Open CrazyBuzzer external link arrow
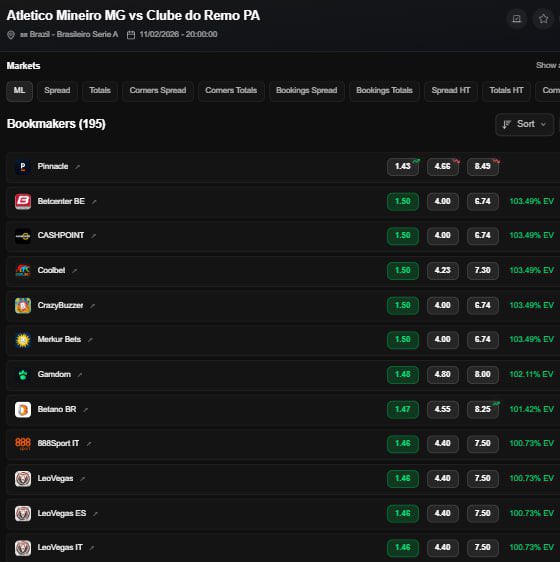Image resolution: width=560 pixels, height=562 pixels. [x=92, y=306]
